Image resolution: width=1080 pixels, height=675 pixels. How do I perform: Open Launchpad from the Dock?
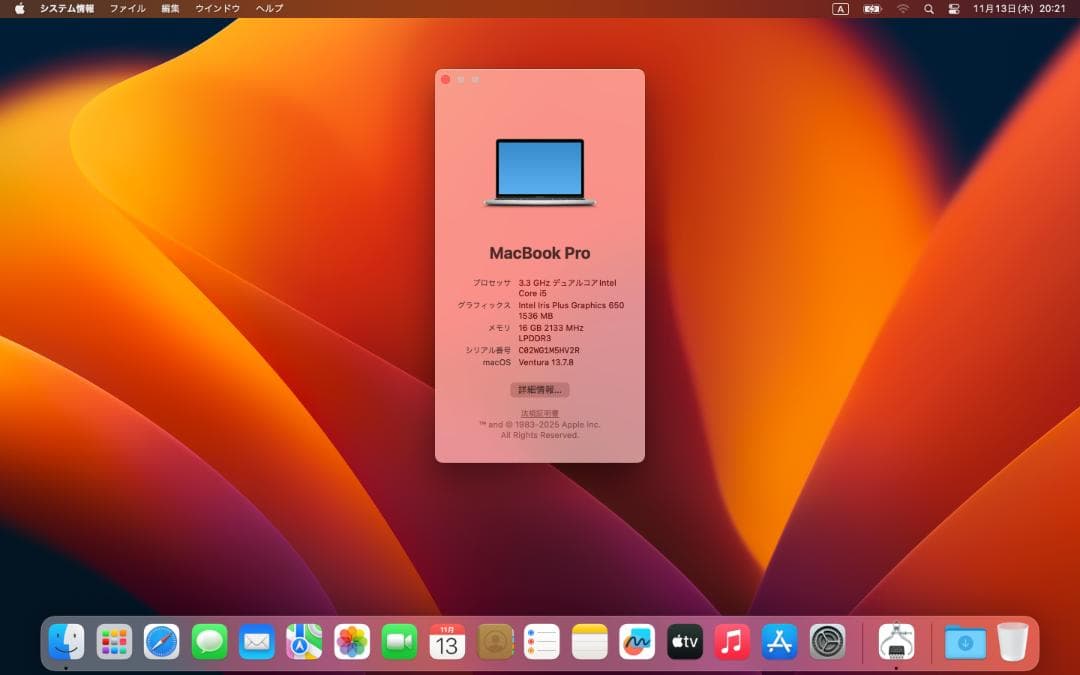pos(114,642)
